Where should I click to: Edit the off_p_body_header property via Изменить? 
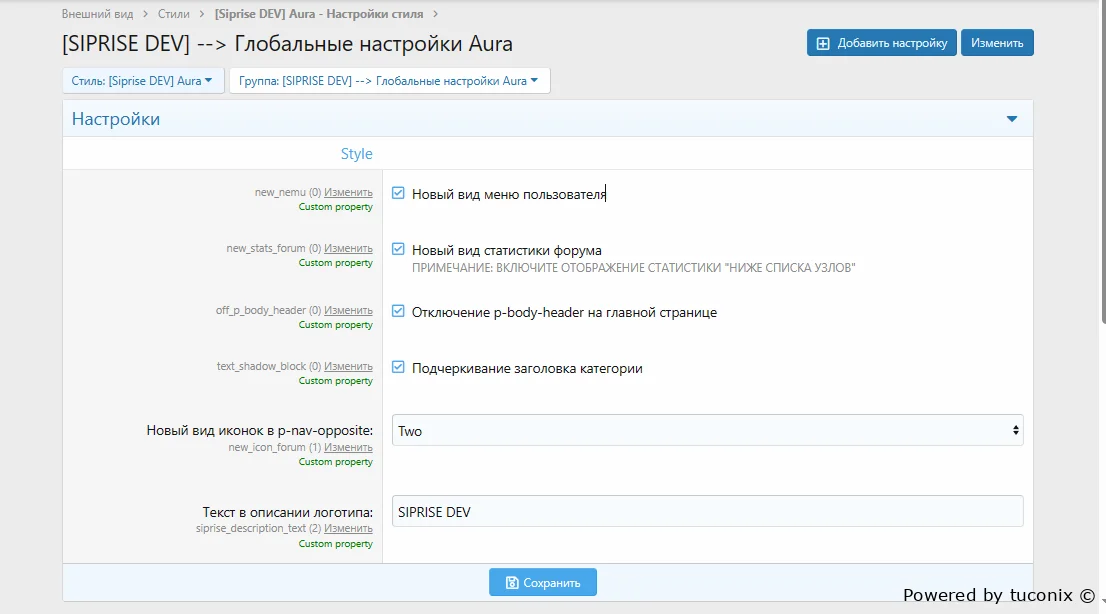pyautogui.click(x=348, y=310)
